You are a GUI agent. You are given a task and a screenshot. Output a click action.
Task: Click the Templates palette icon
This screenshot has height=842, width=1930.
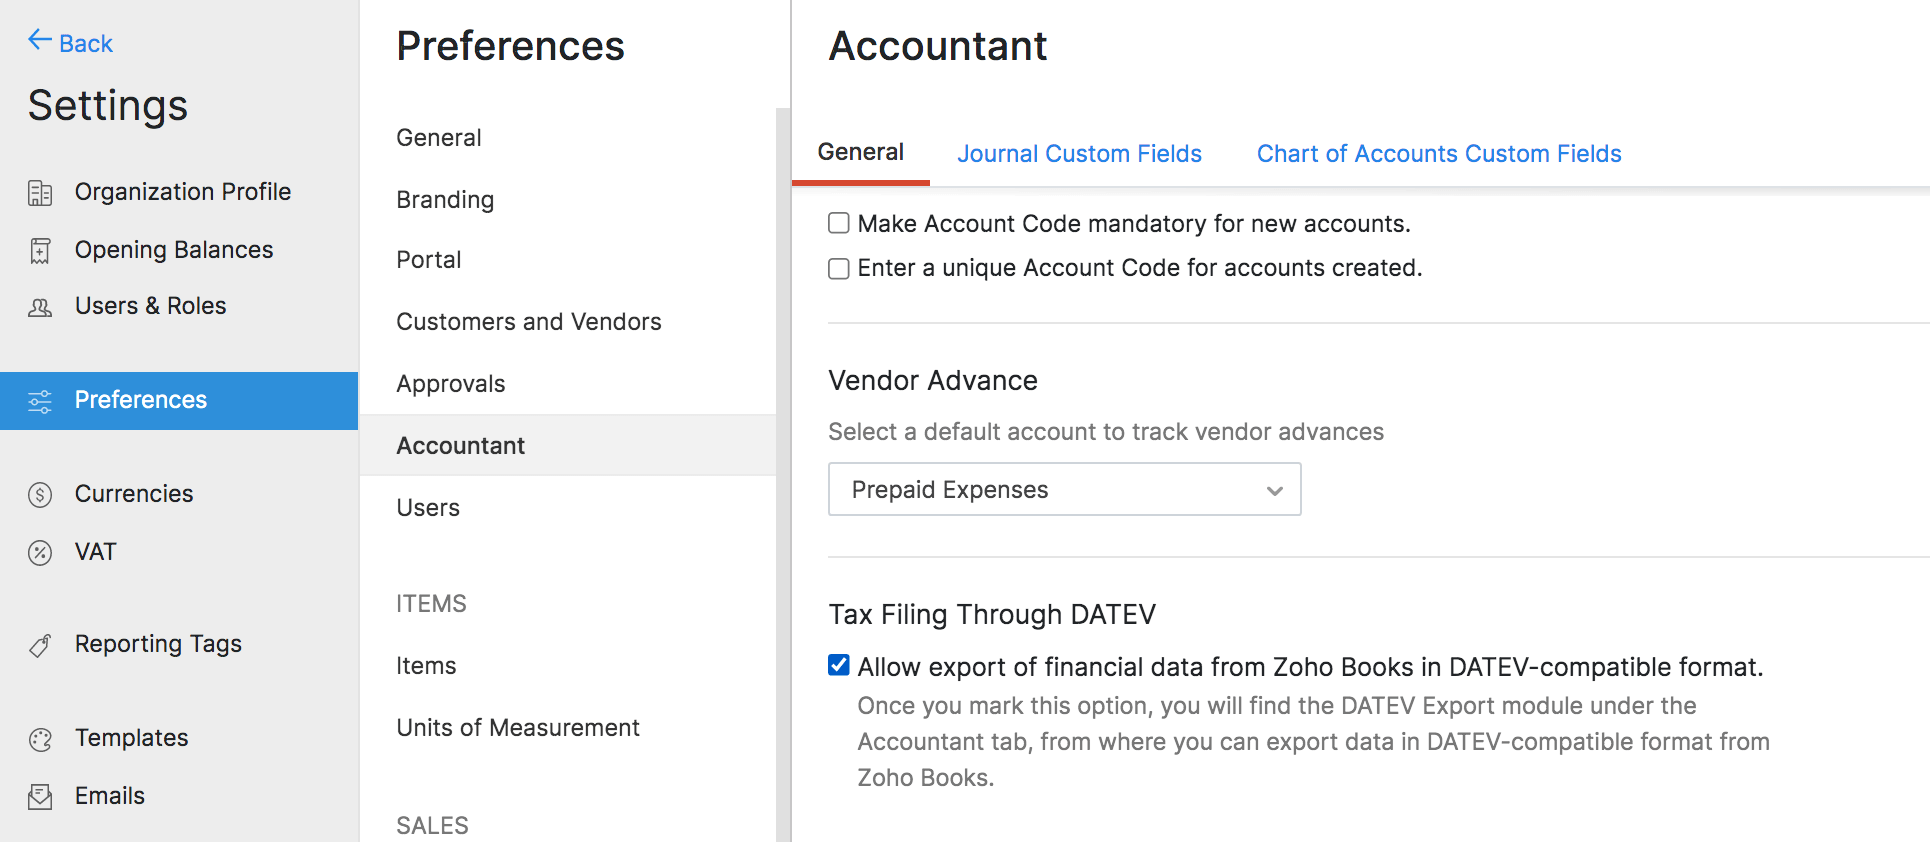click(40, 739)
